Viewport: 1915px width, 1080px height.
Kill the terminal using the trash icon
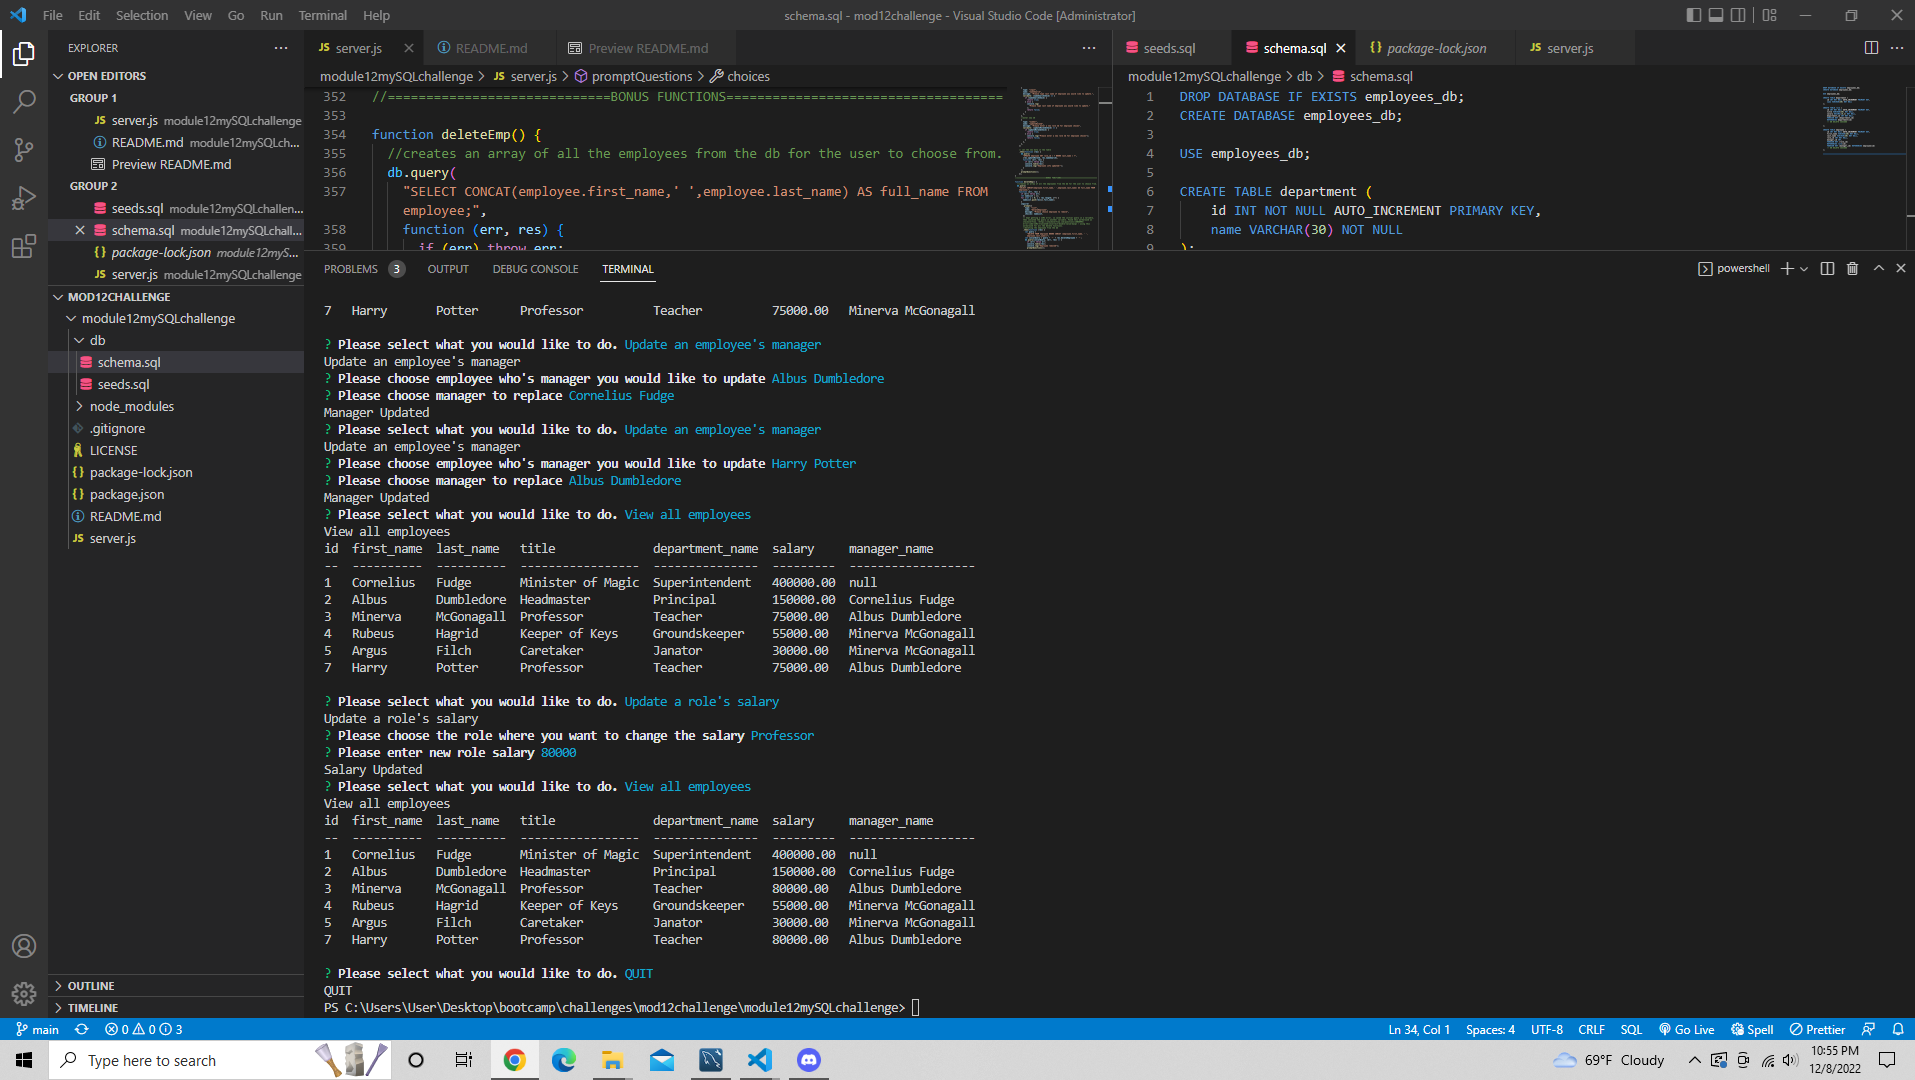click(x=1852, y=268)
